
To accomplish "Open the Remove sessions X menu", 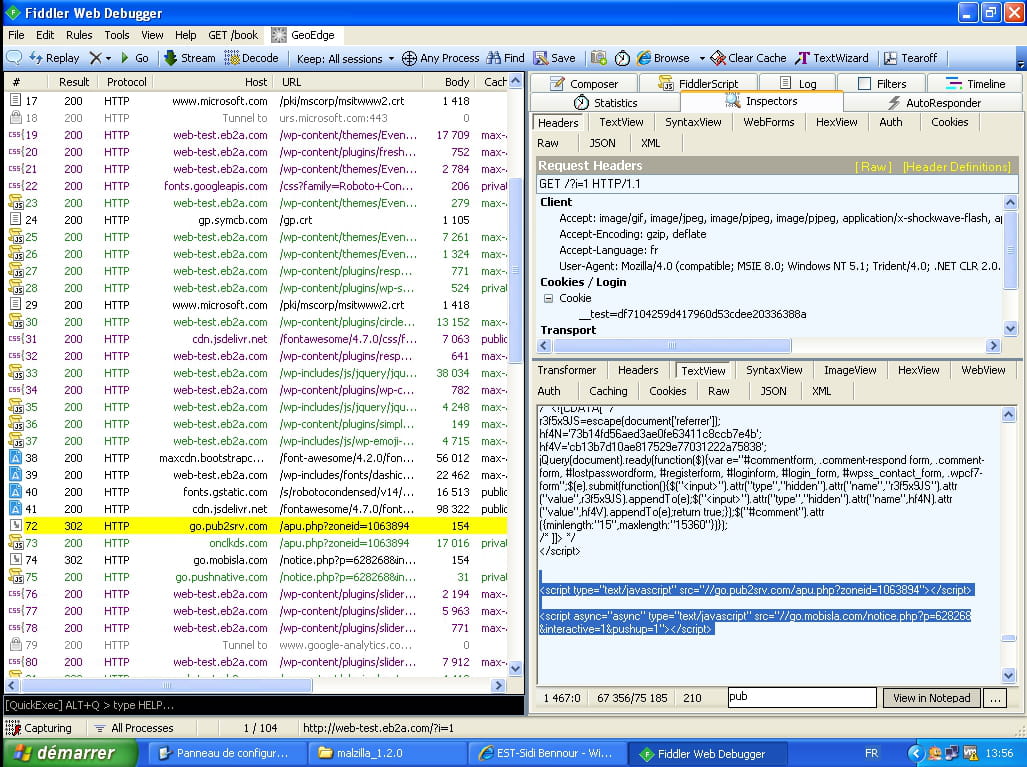I will pyautogui.click(x=100, y=58).
